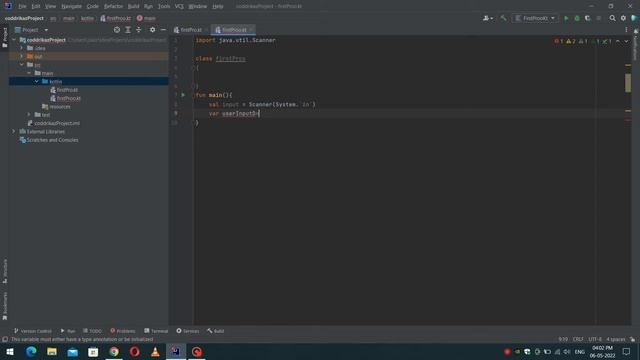Click run gutter arrow beside main function
Viewport: 640px width, 360px height.
(x=183, y=95)
